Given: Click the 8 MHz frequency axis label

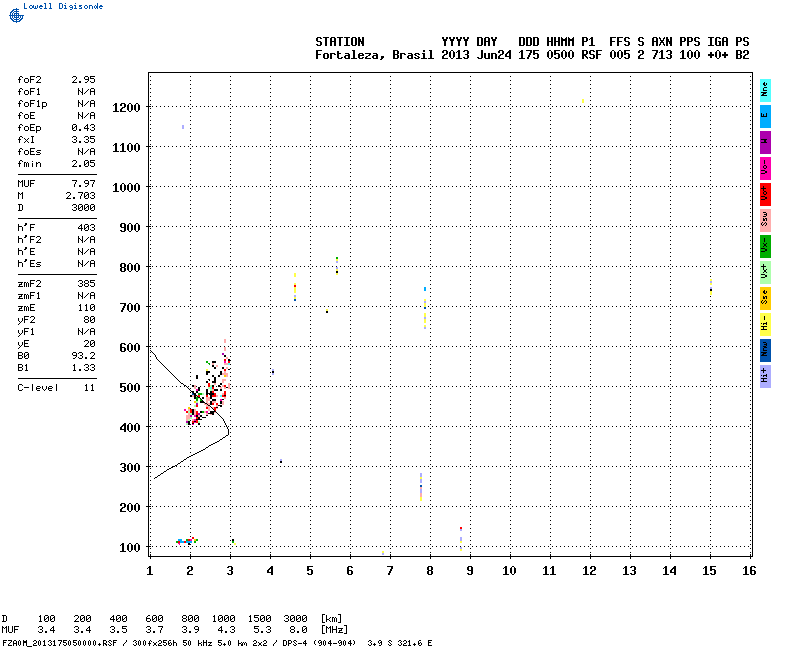Looking at the screenshot, I should [430, 571].
